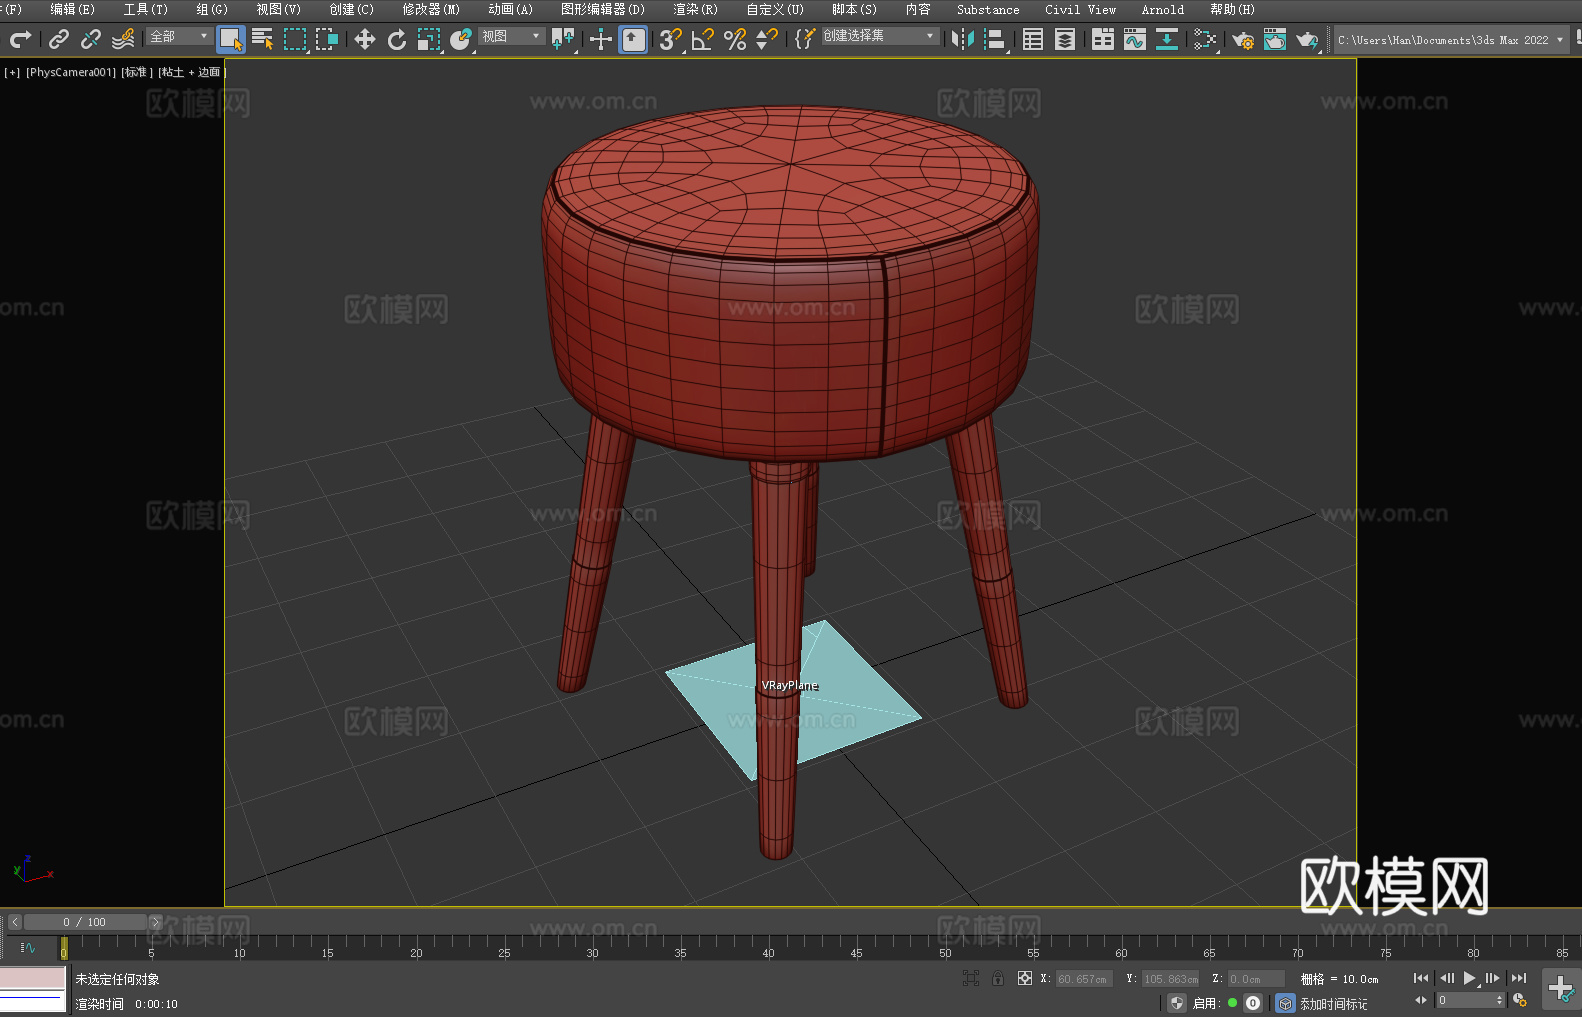
Task: Click the Y coordinate field
Action: click(1170, 979)
